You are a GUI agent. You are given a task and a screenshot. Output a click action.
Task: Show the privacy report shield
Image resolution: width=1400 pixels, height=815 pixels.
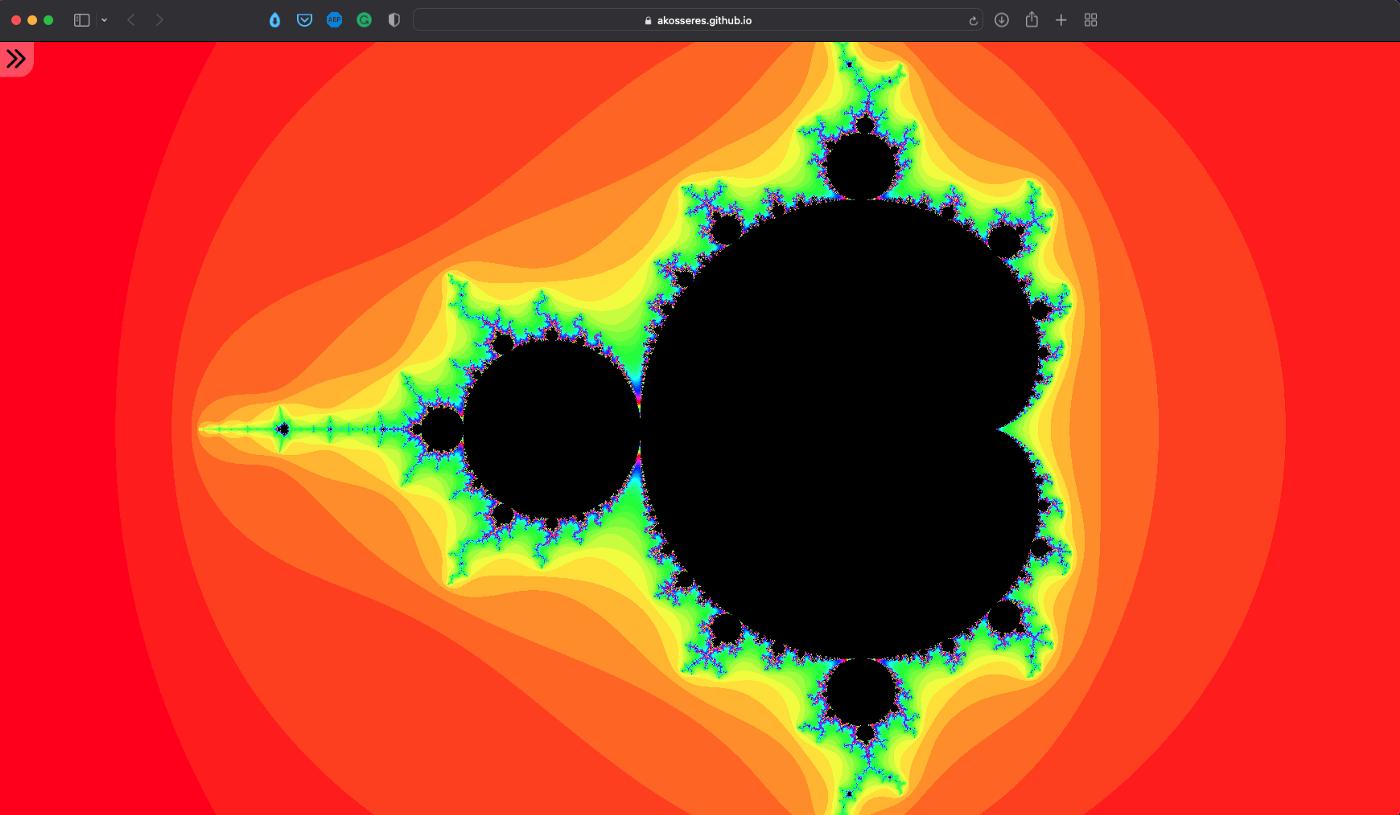tap(394, 20)
